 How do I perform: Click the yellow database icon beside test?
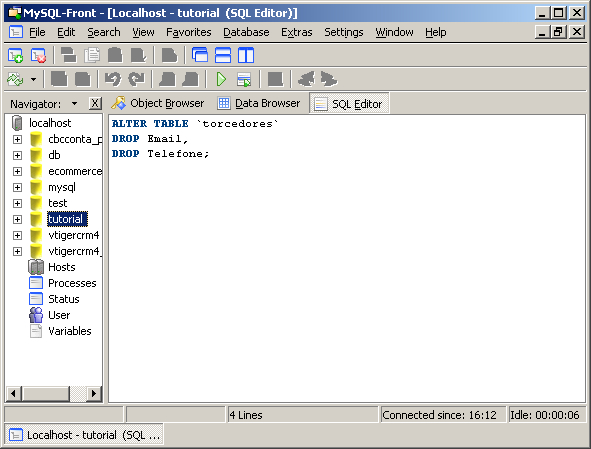click(x=36, y=203)
